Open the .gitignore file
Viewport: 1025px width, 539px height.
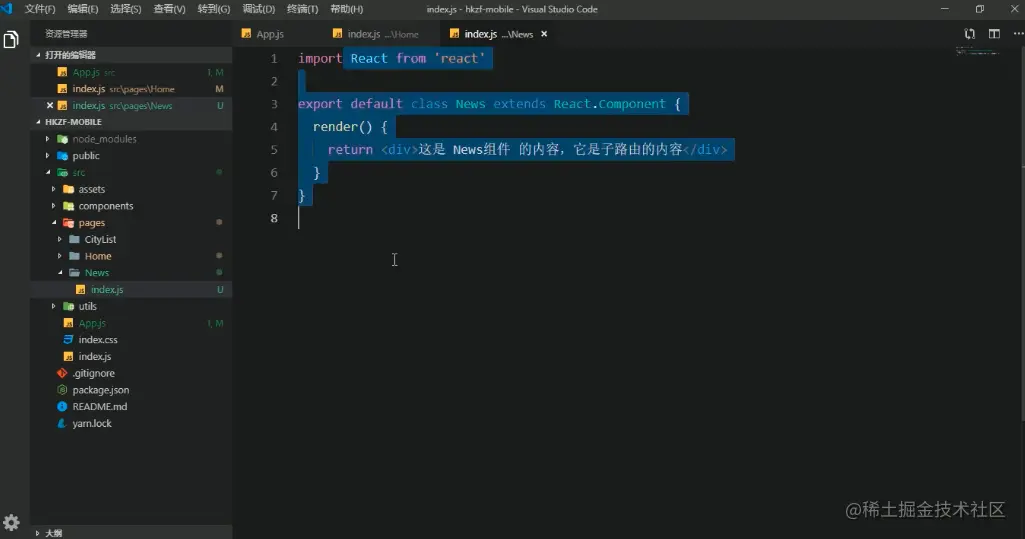coord(131,373)
